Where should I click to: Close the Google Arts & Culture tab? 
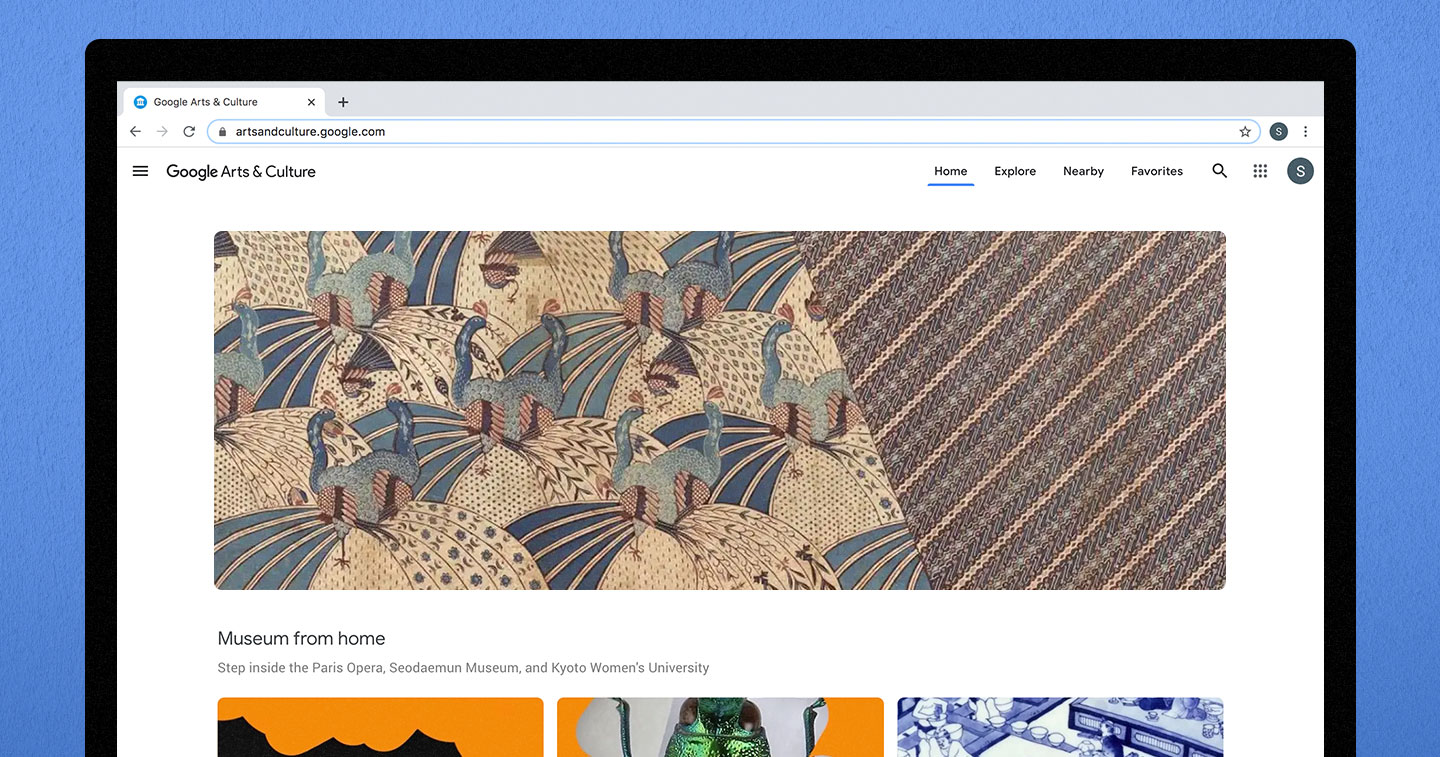(311, 102)
